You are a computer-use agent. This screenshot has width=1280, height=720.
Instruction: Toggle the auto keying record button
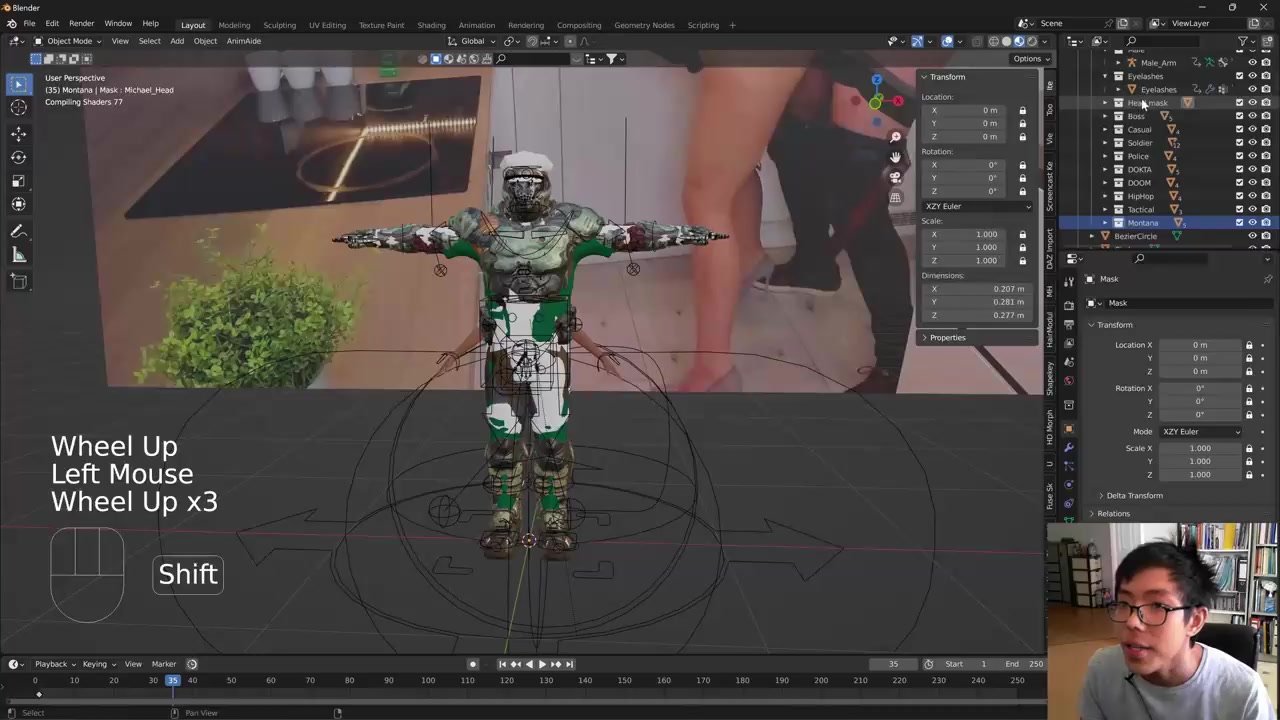[x=473, y=664]
